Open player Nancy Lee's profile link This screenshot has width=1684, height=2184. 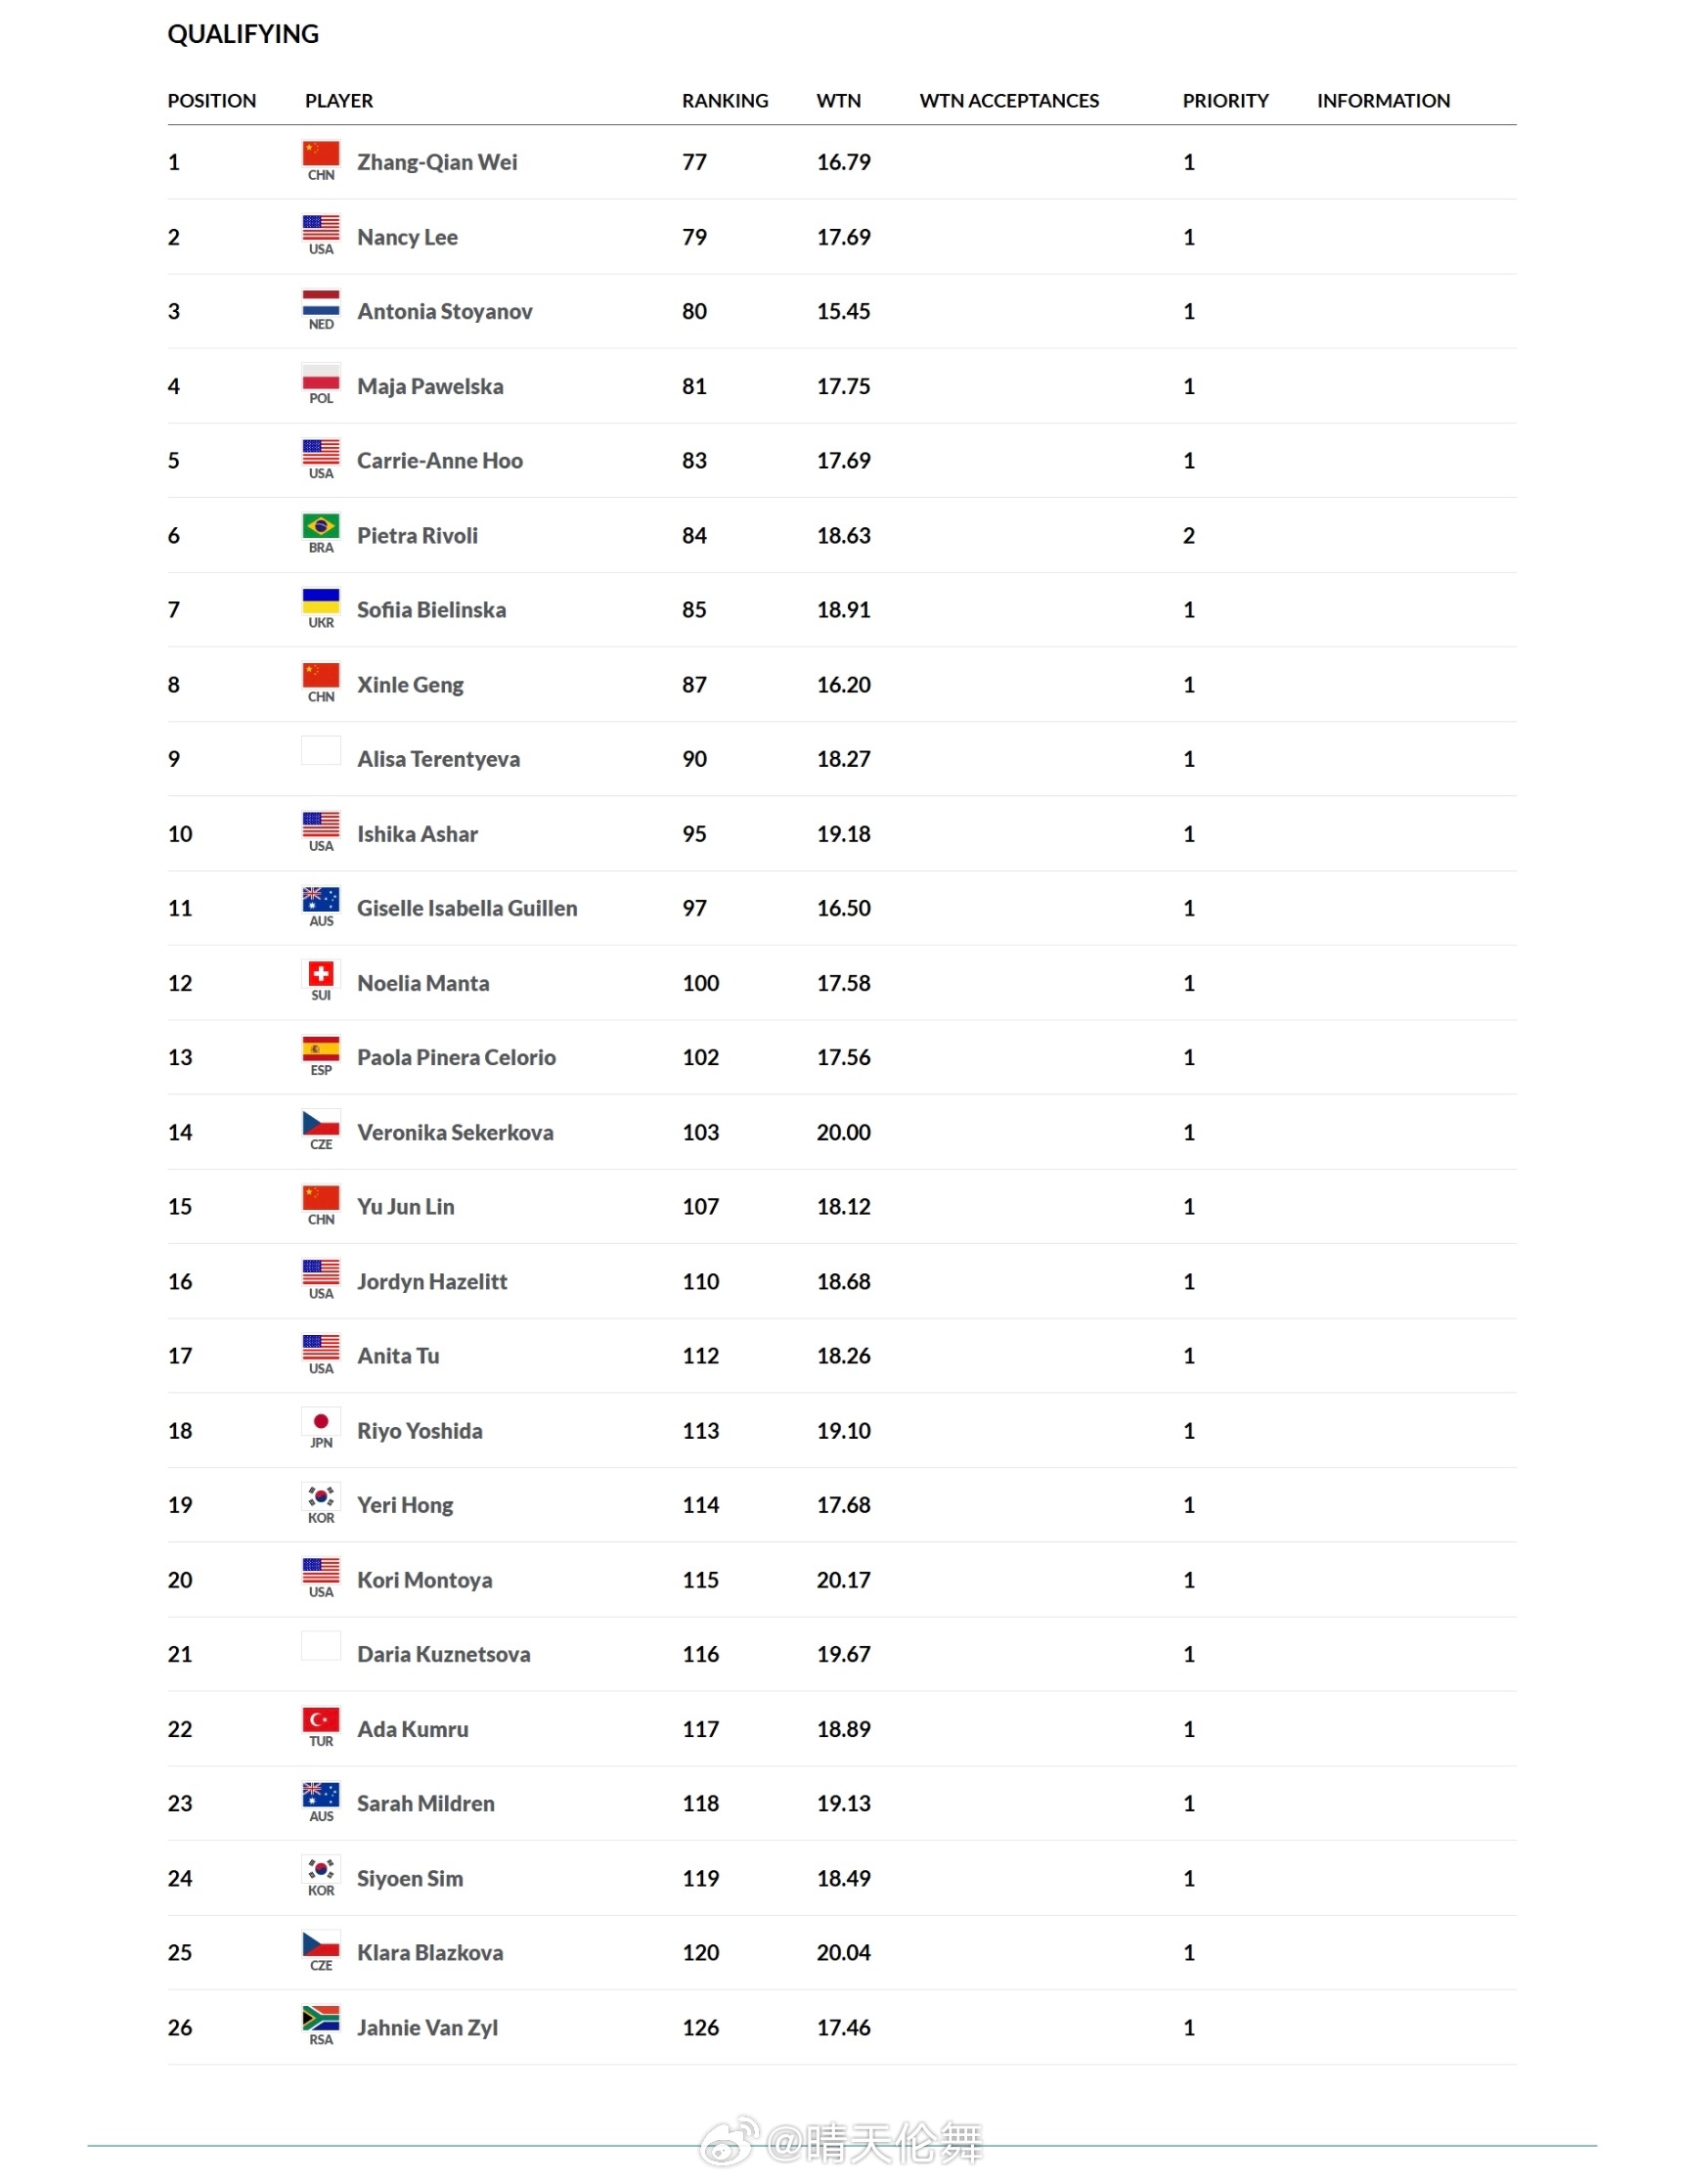pos(407,237)
